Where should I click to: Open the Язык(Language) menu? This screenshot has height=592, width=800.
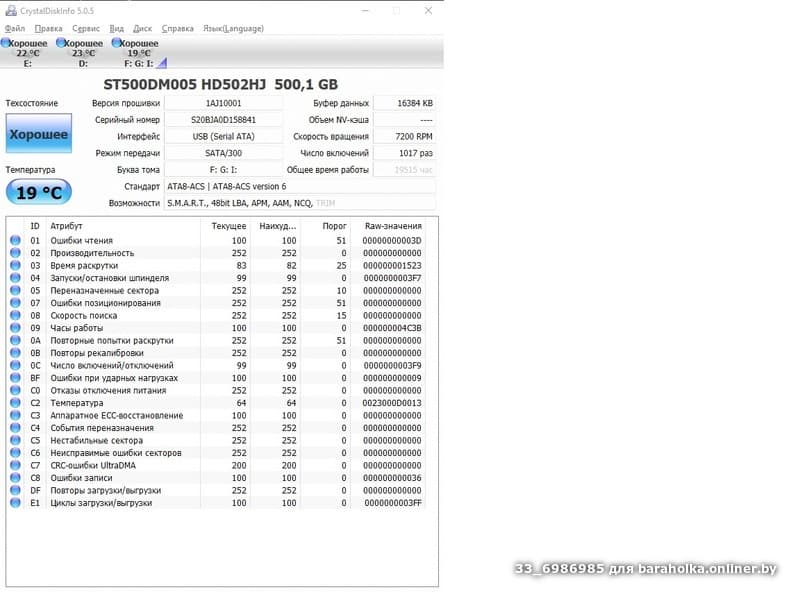pos(233,29)
